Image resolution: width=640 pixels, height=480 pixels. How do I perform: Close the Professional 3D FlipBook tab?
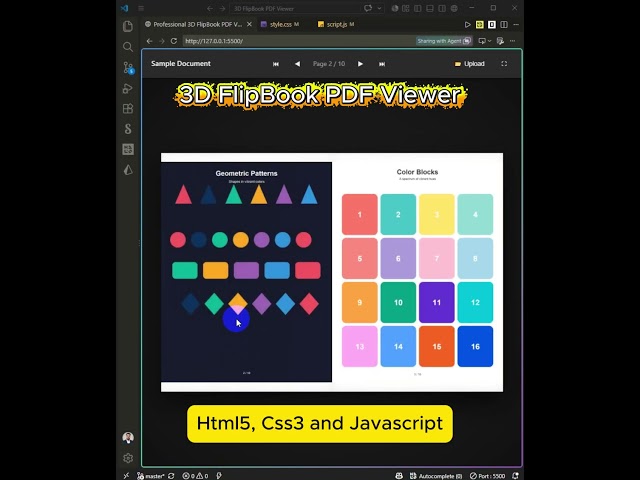(249, 24)
